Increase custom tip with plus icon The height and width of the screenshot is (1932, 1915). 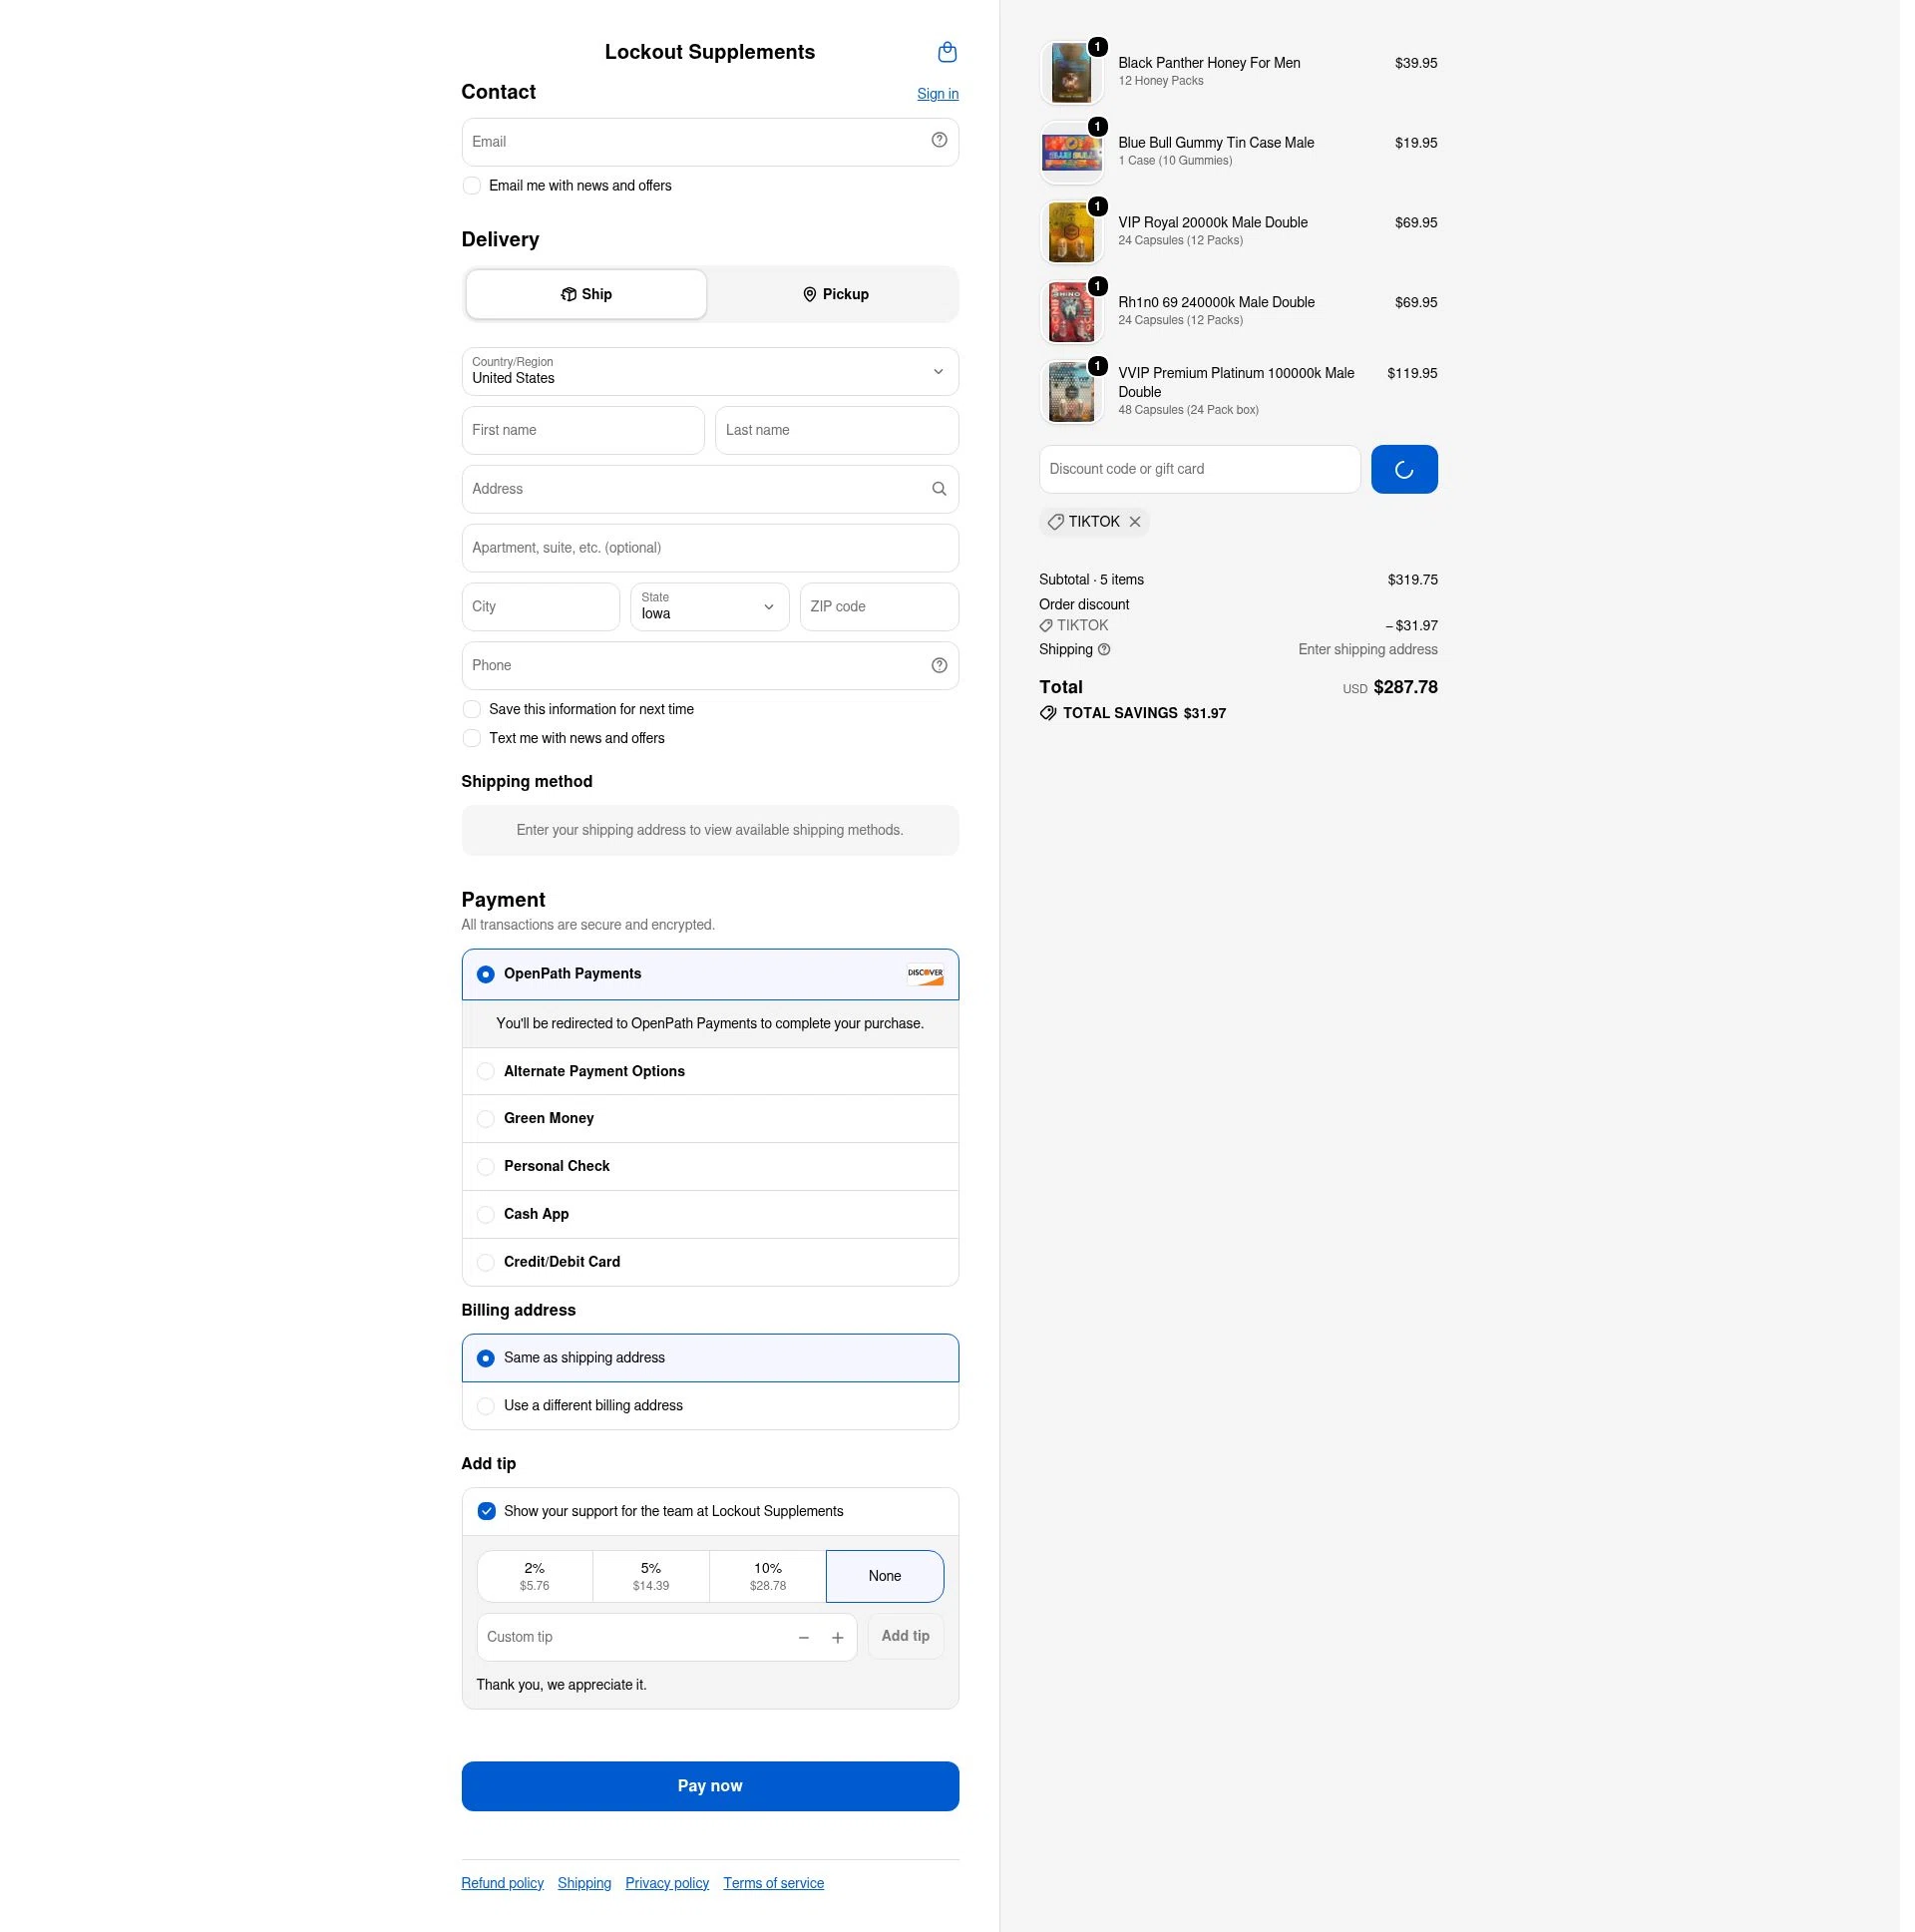pos(838,1638)
